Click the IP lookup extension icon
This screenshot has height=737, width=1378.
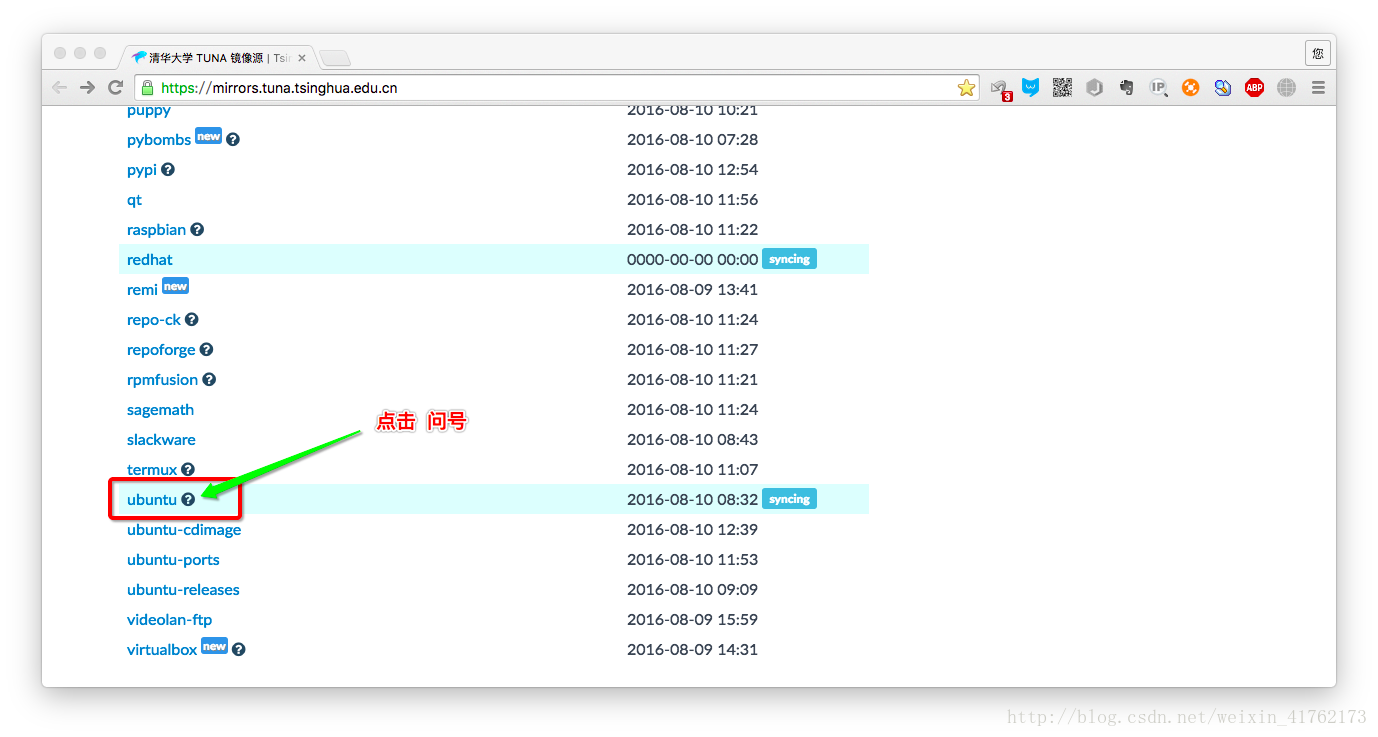tap(1158, 88)
